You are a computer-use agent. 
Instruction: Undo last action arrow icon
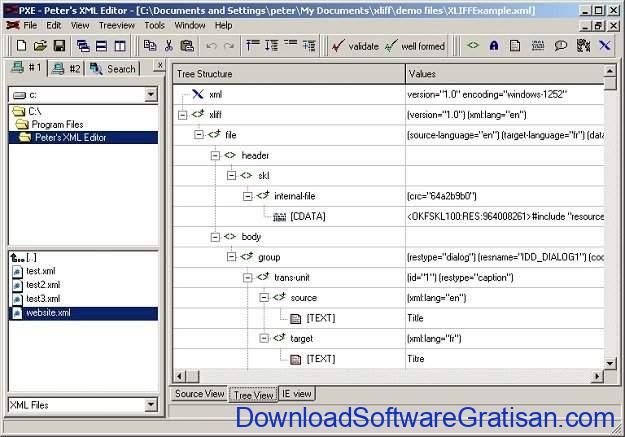pyautogui.click(x=211, y=46)
